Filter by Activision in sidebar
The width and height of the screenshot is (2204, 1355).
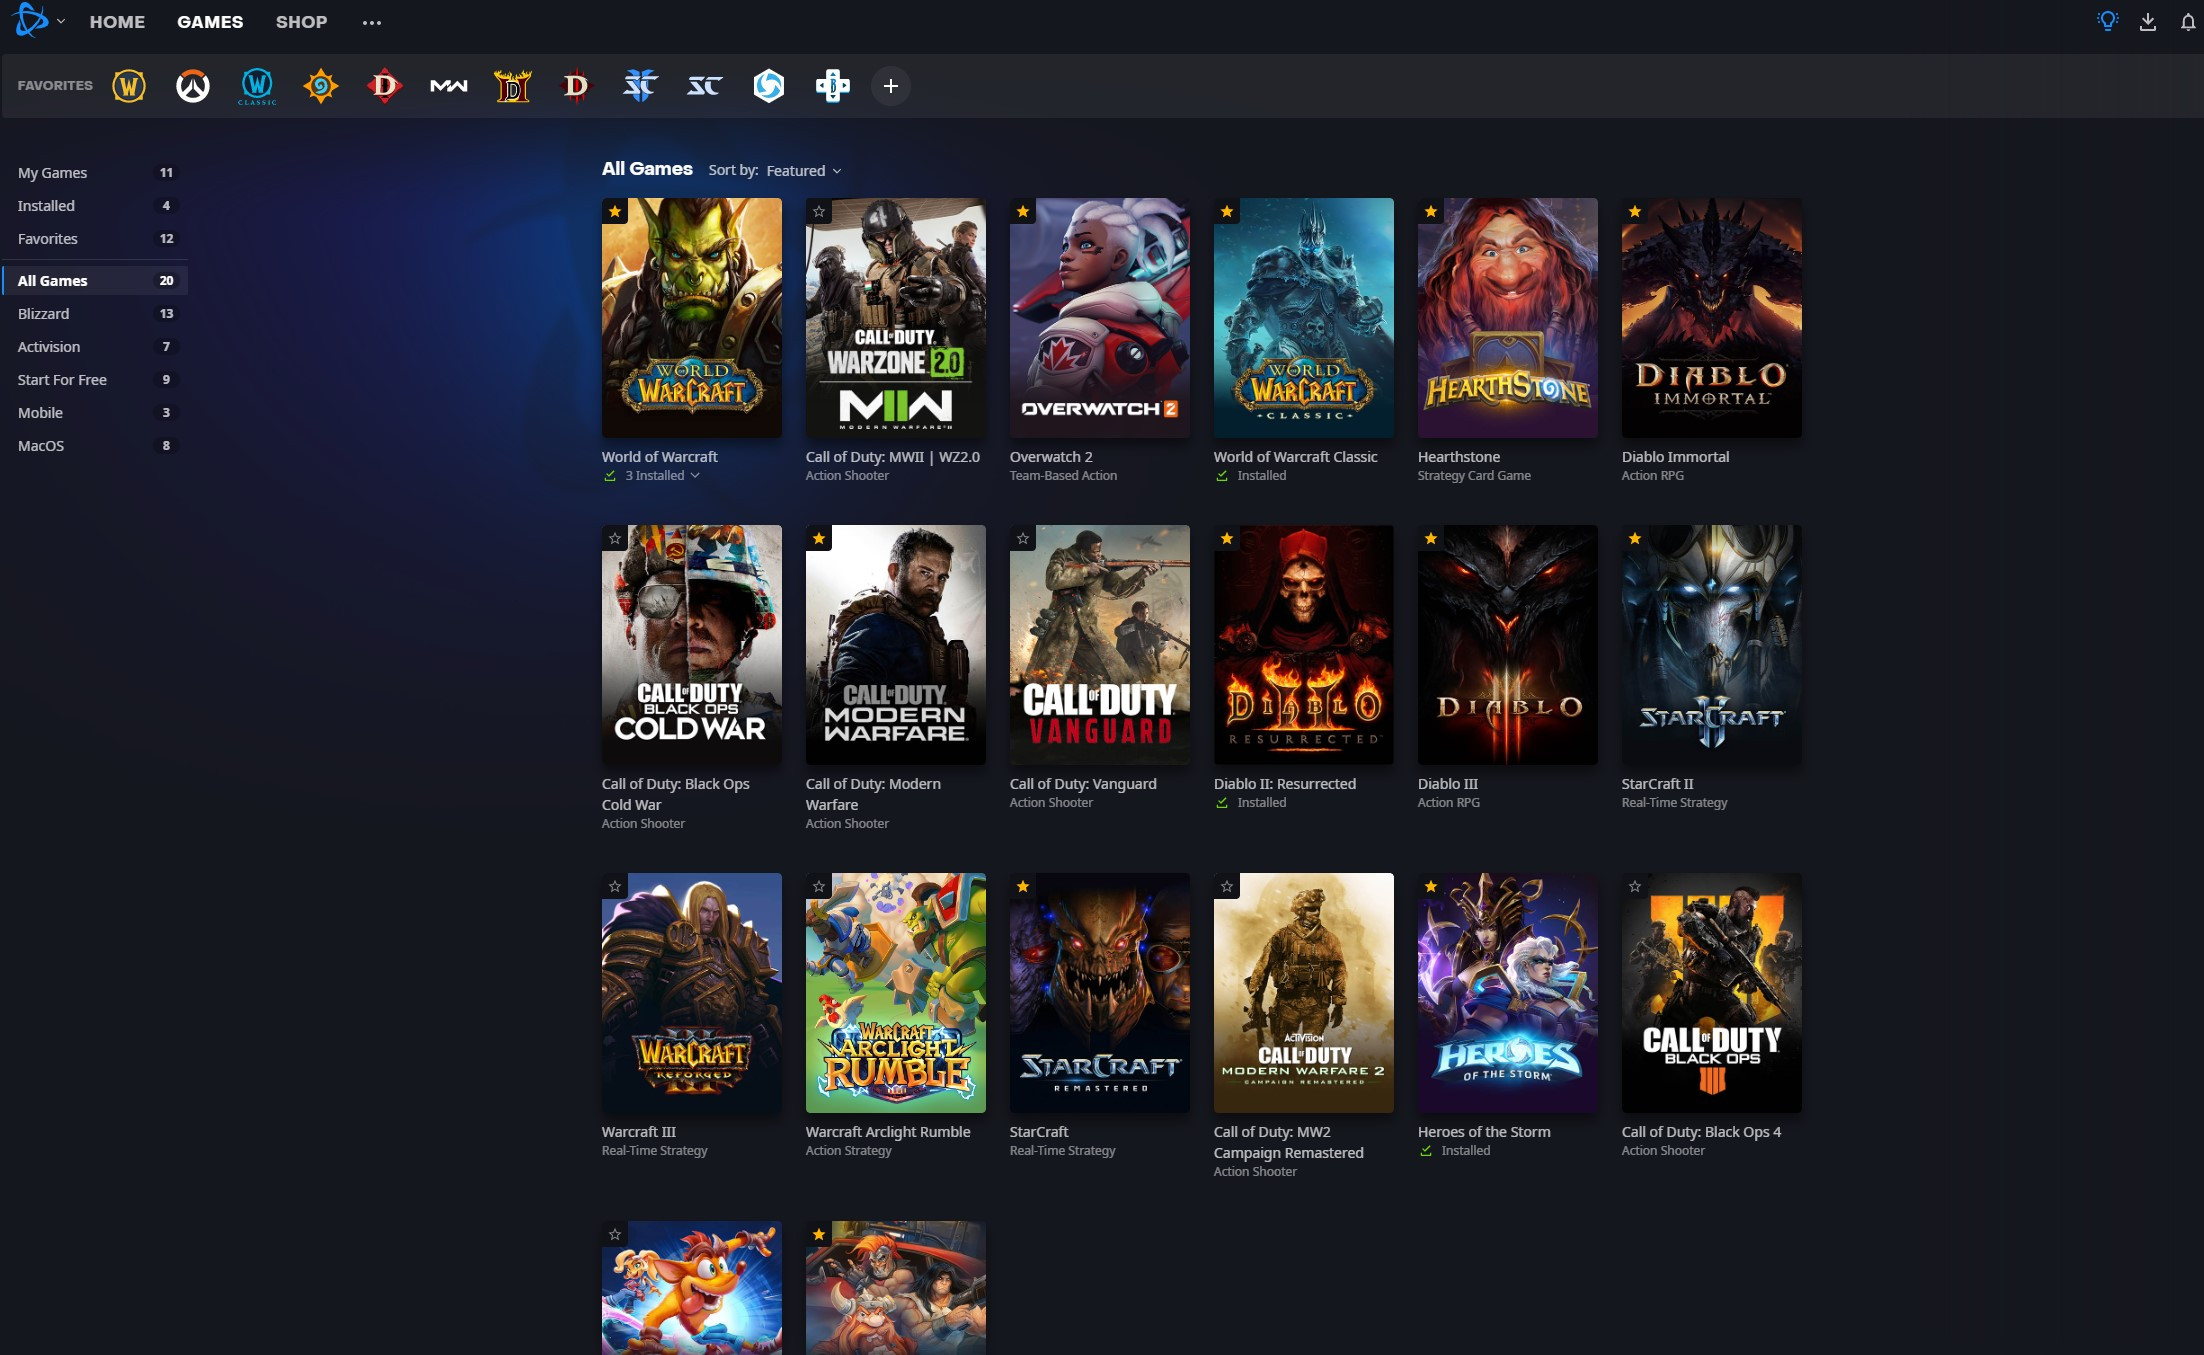click(49, 347)
